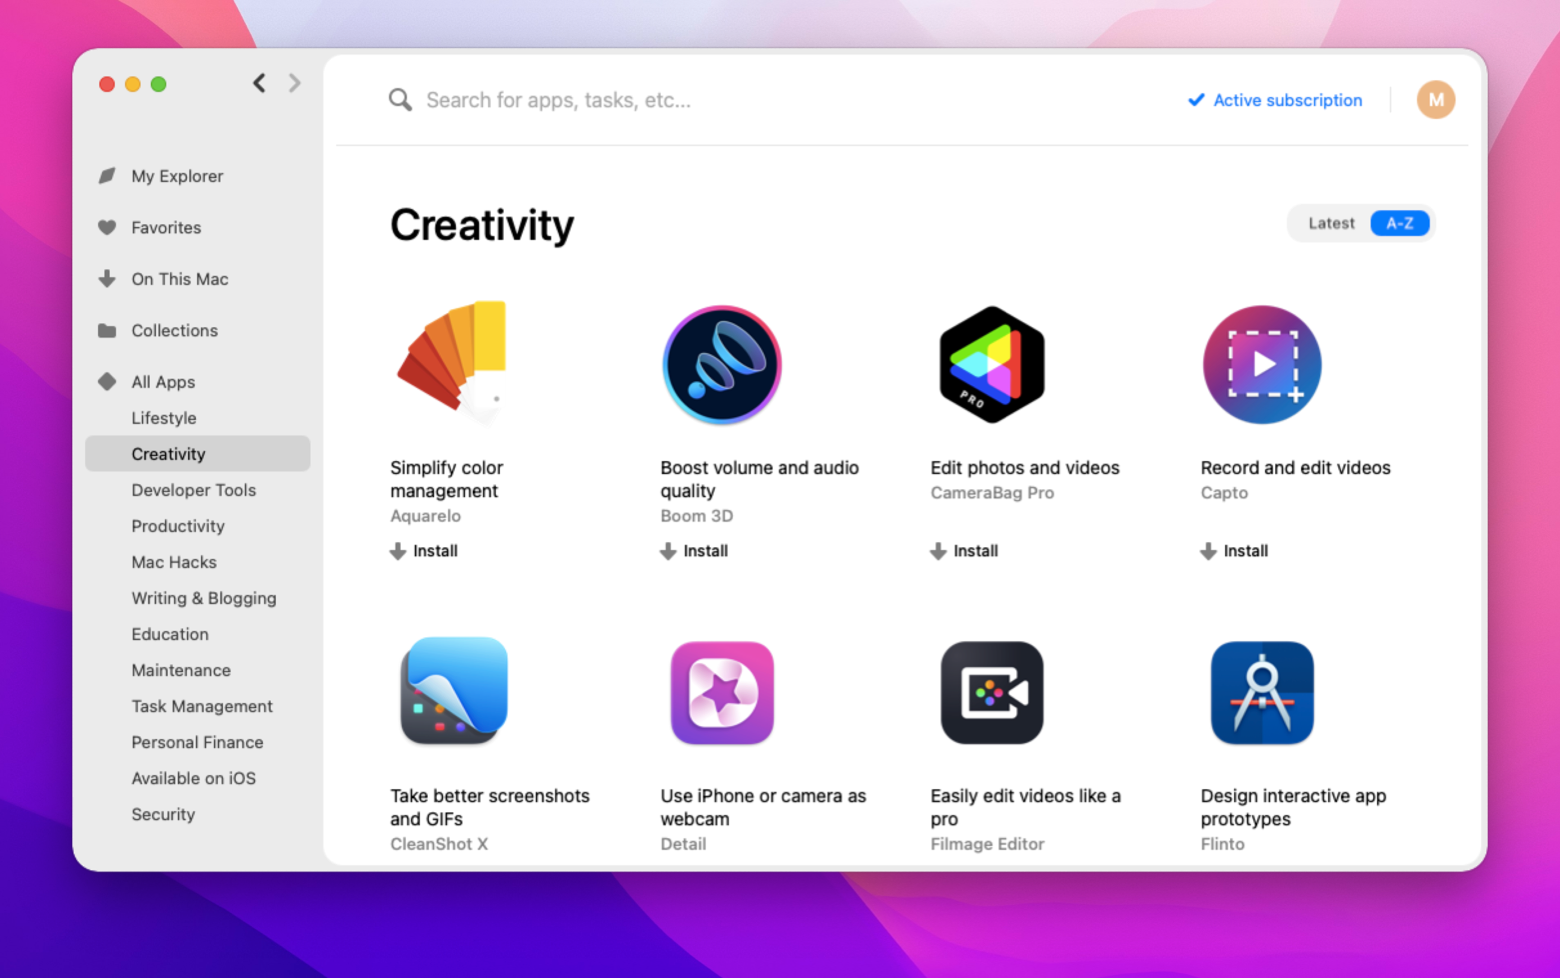Click "Design interactive app prototypes" title
Screen dimensions: 1560x978
tap(1293, 807)
